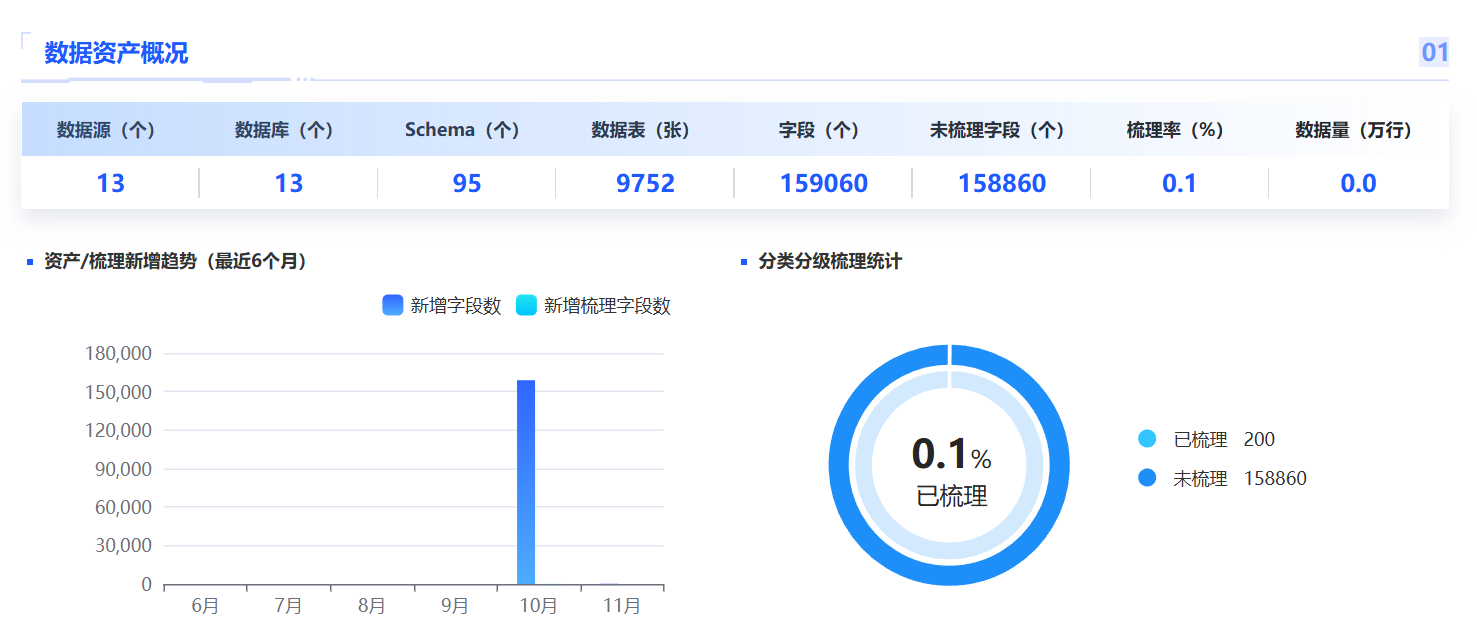Viewport: 1477px width, 636px height.
Task: Click the 数据量 value 0.0
Action: click(x=1358, y=184)
